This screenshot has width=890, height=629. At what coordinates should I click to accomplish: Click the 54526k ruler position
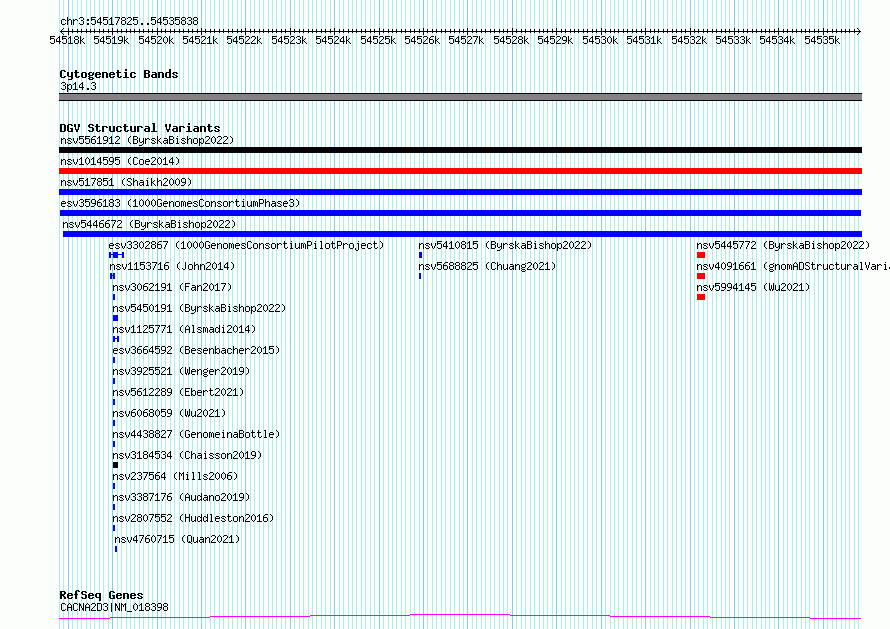[x=422, y=40]
